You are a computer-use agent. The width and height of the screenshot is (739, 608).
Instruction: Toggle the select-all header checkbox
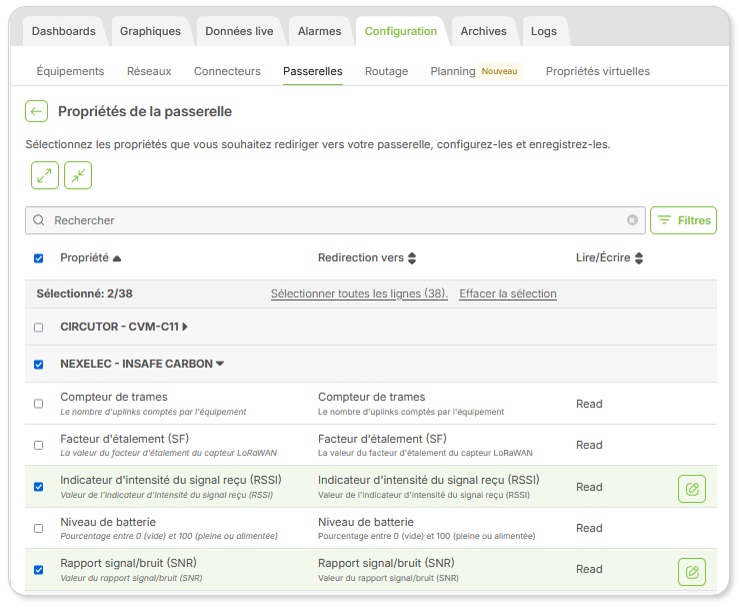[39, 258]
